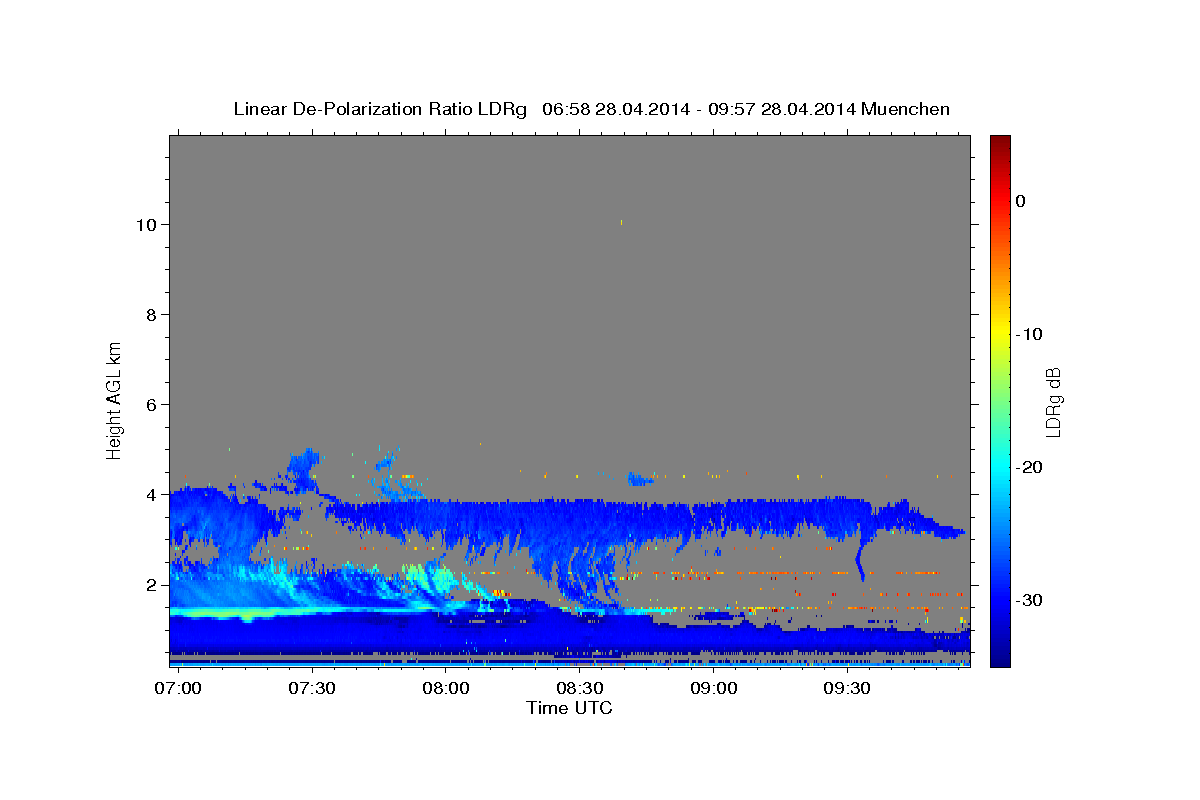
Task: Click the dark blue bottom of colorbar
Action: [x=1000, y=658]
